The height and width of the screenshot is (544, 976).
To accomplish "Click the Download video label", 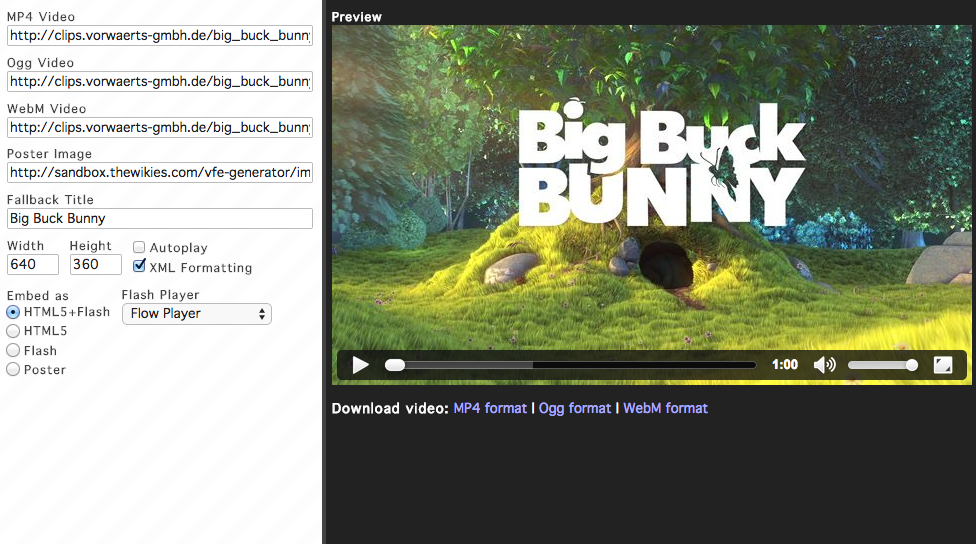I will pos(390,408).
